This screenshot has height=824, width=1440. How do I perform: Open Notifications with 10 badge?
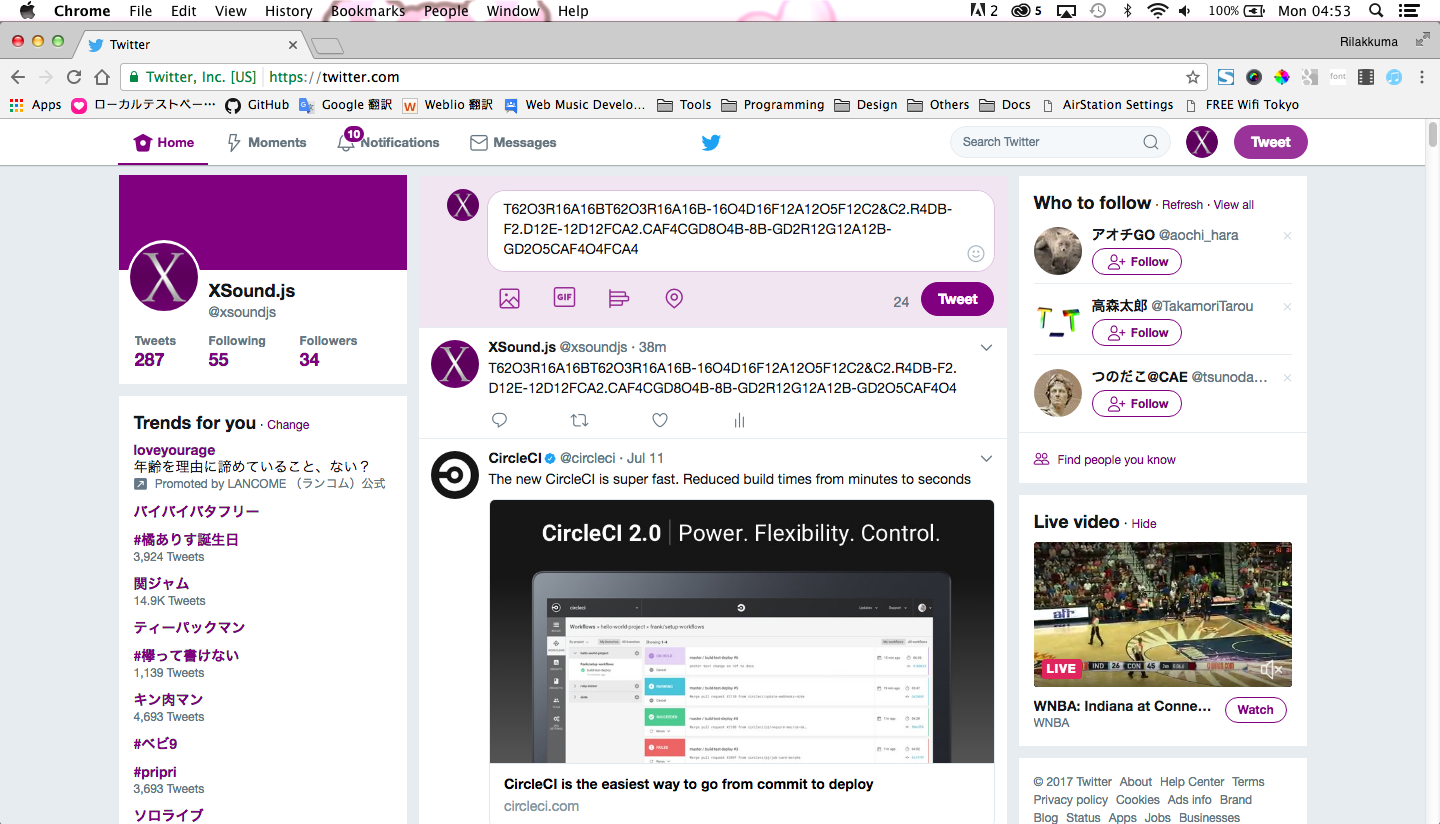pos(388,142)
